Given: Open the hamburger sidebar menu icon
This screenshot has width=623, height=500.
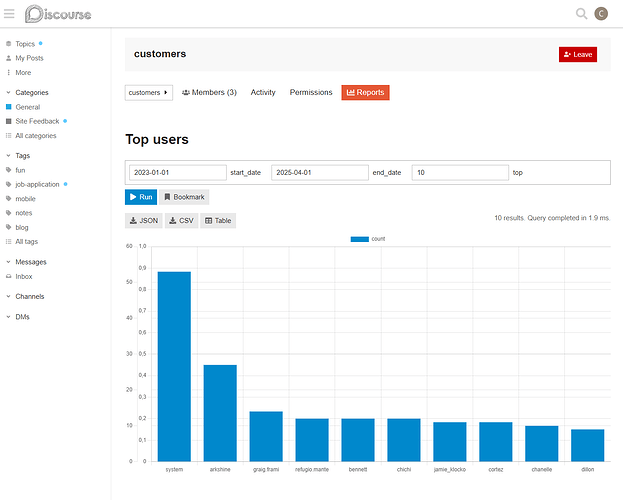Looking at the screenshot, I should point(9,14).
